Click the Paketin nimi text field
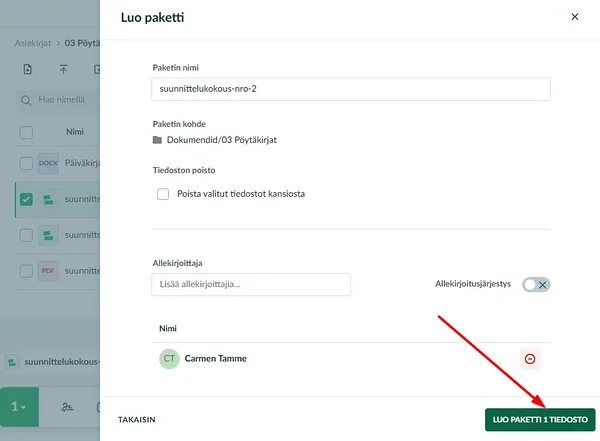The height and width of the screenshot is (441, 600). pyautogui.click(x=350, y=89)
